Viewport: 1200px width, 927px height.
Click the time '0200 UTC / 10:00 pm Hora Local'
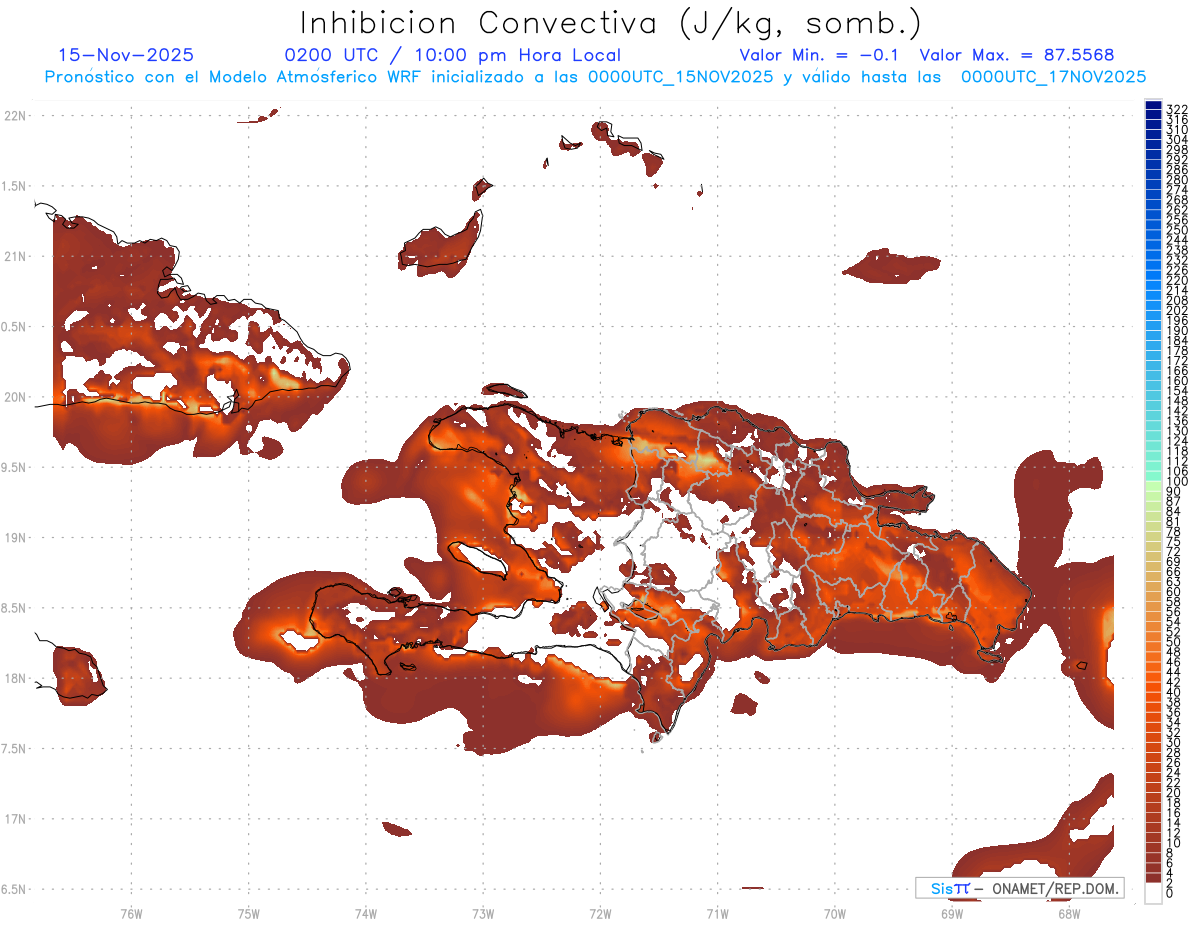(x=452, y=55)
